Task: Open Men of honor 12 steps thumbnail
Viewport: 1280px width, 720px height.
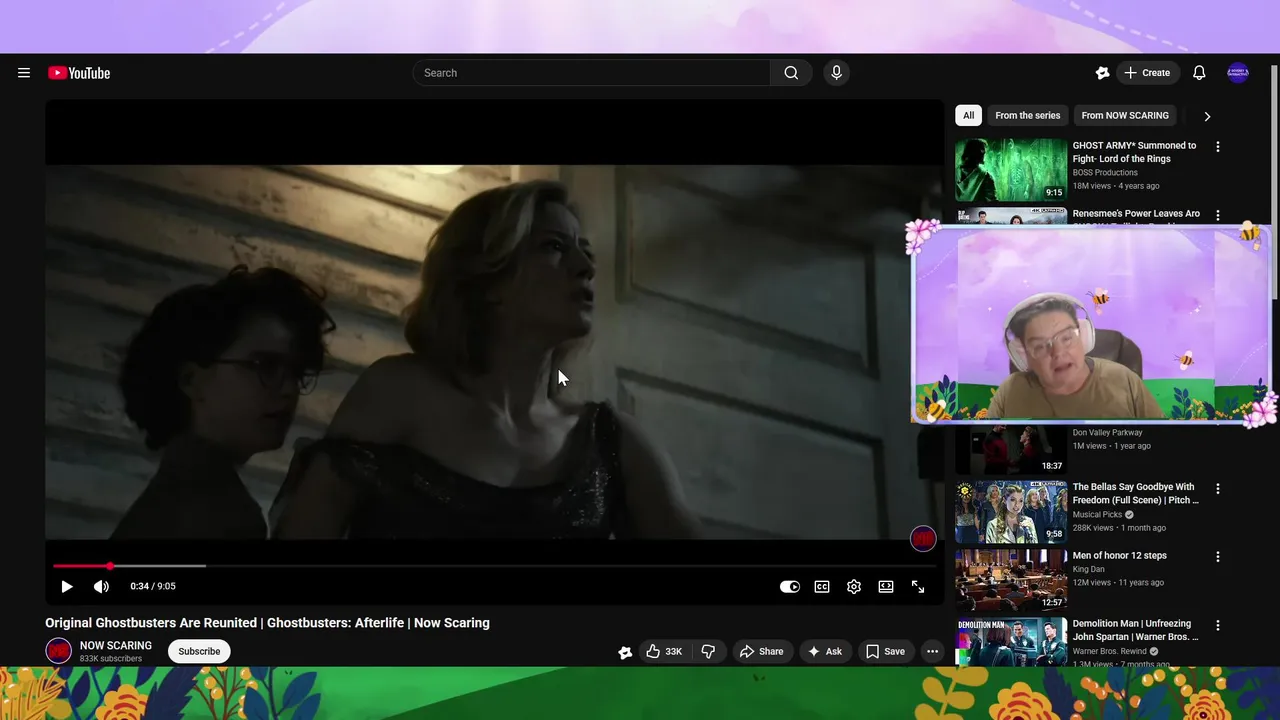Action: [1011, 580]
